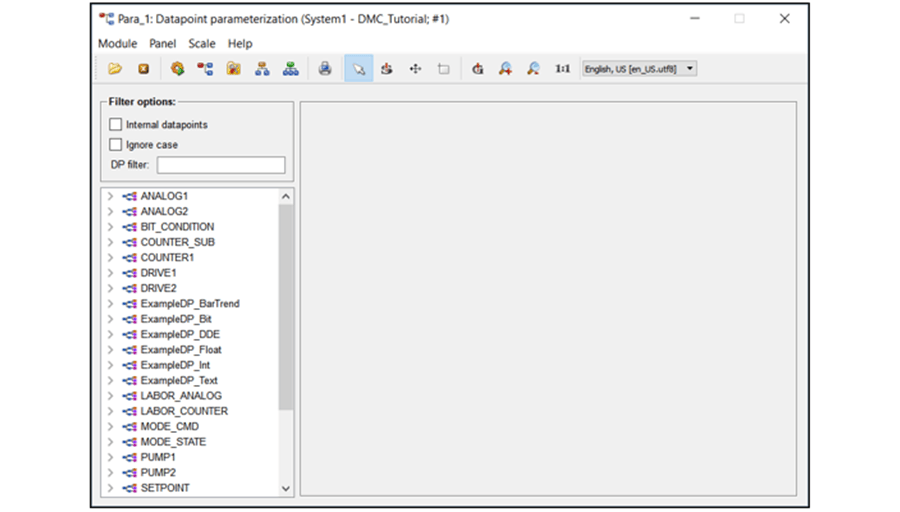Viewport: 900px width, 512px height.
Task: Click the Para window title bar icon
Action: coord(106,19)
